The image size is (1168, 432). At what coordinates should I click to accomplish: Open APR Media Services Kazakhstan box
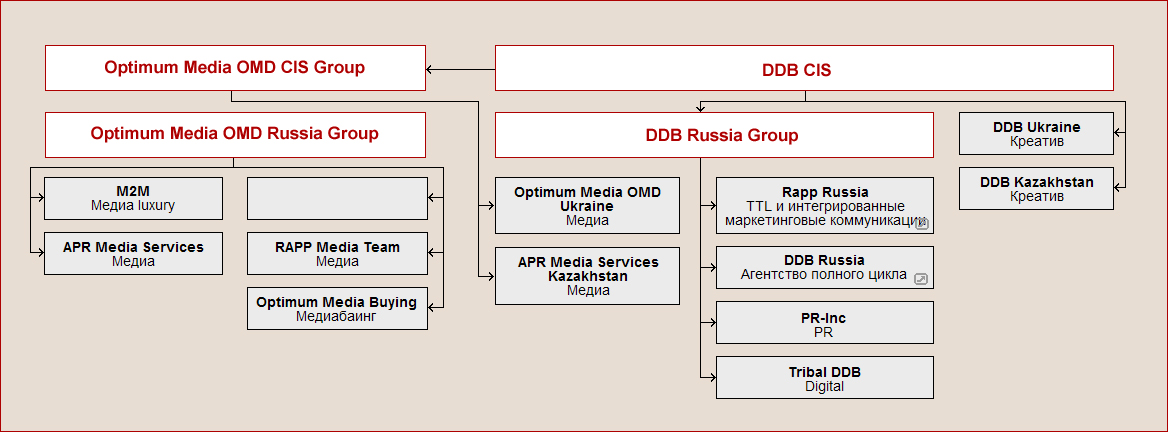(588, 276)
